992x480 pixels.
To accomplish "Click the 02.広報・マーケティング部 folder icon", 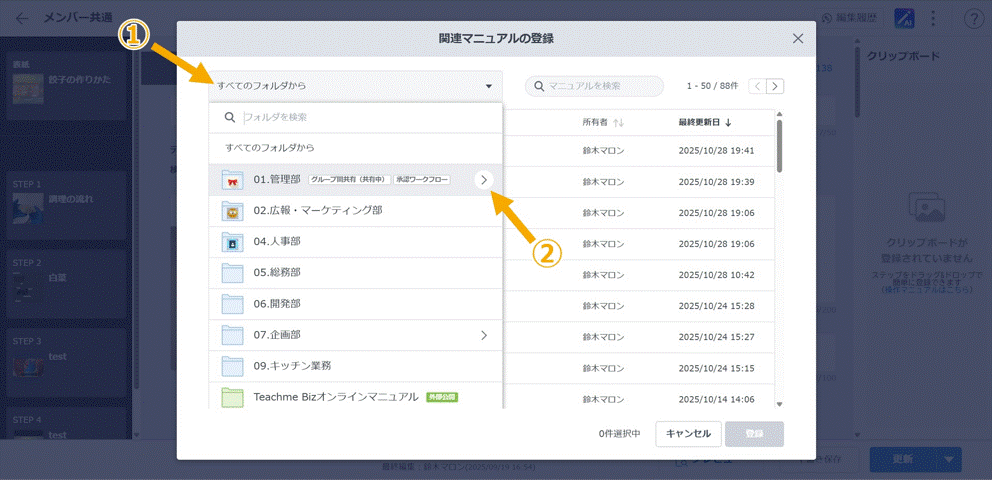I will click(x=232, y=211).
